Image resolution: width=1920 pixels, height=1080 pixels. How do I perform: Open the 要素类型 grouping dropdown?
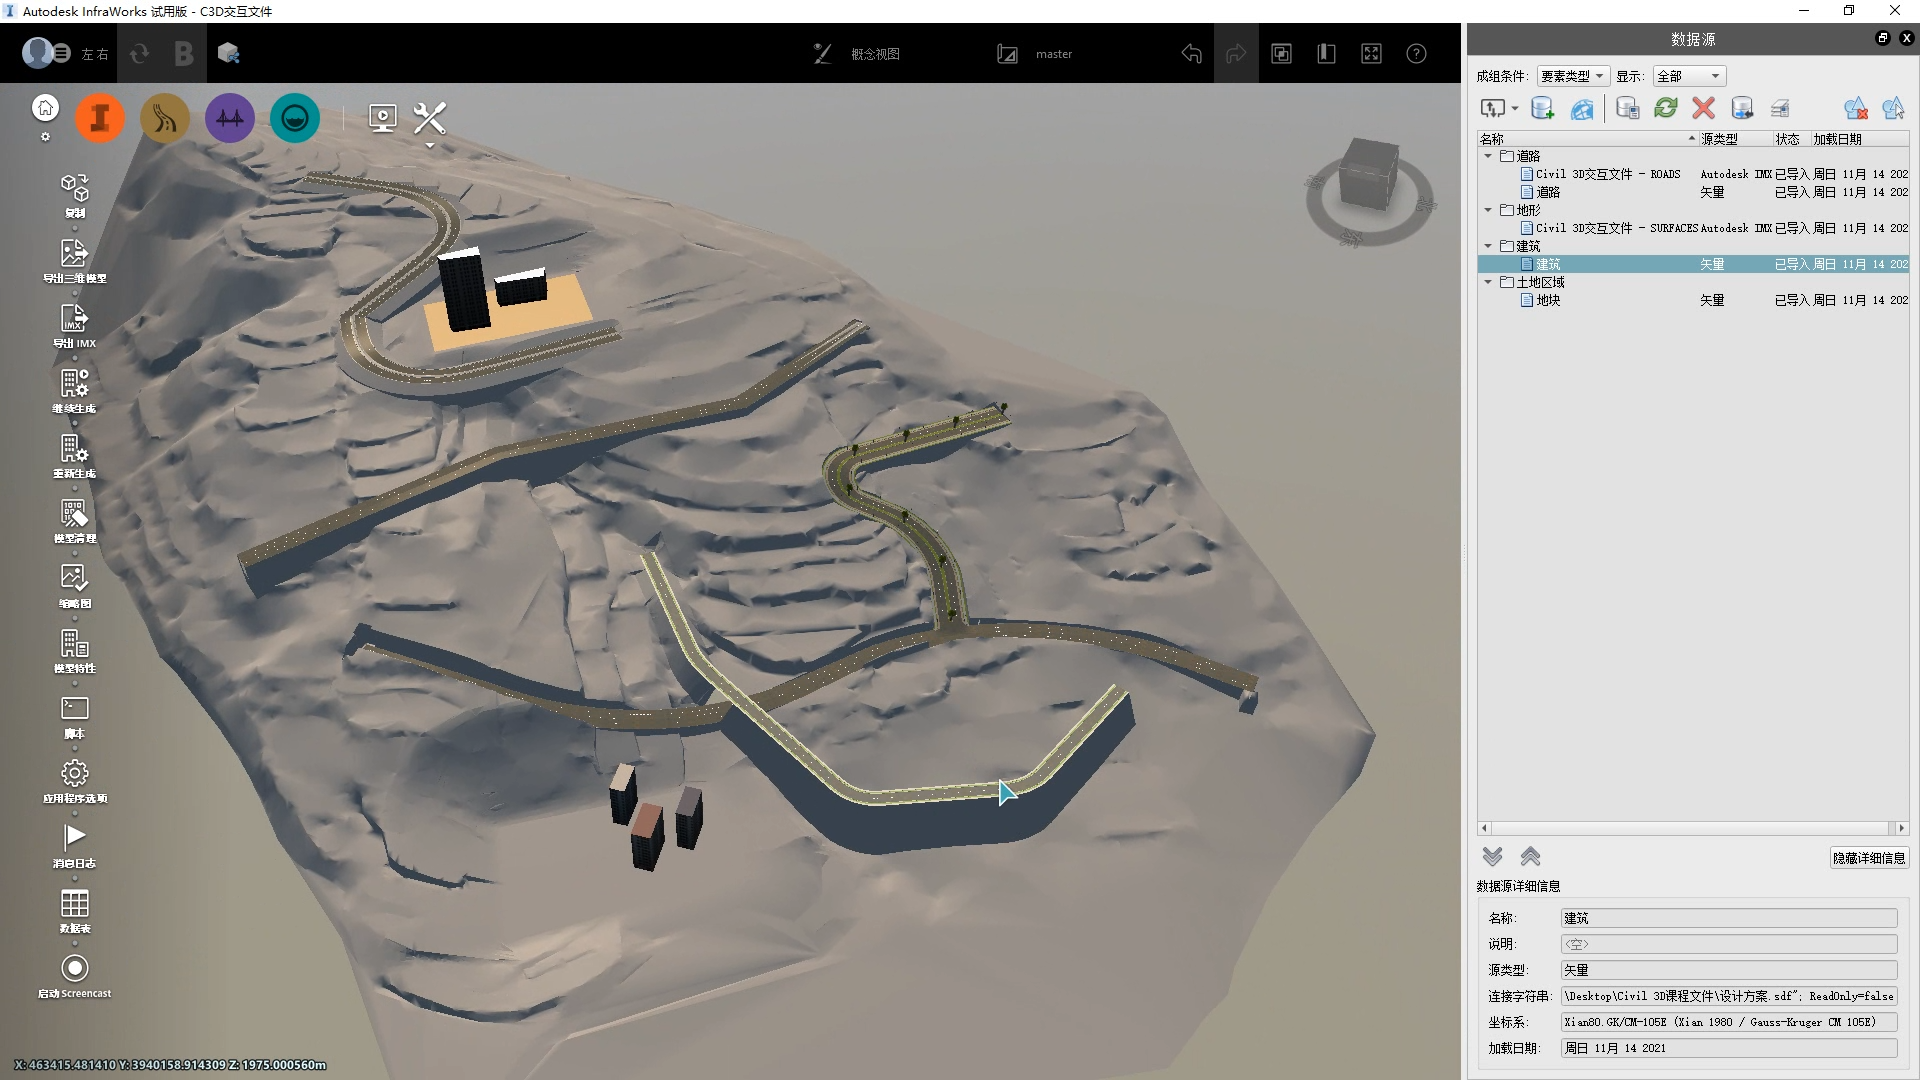[x=1572, y=76]
